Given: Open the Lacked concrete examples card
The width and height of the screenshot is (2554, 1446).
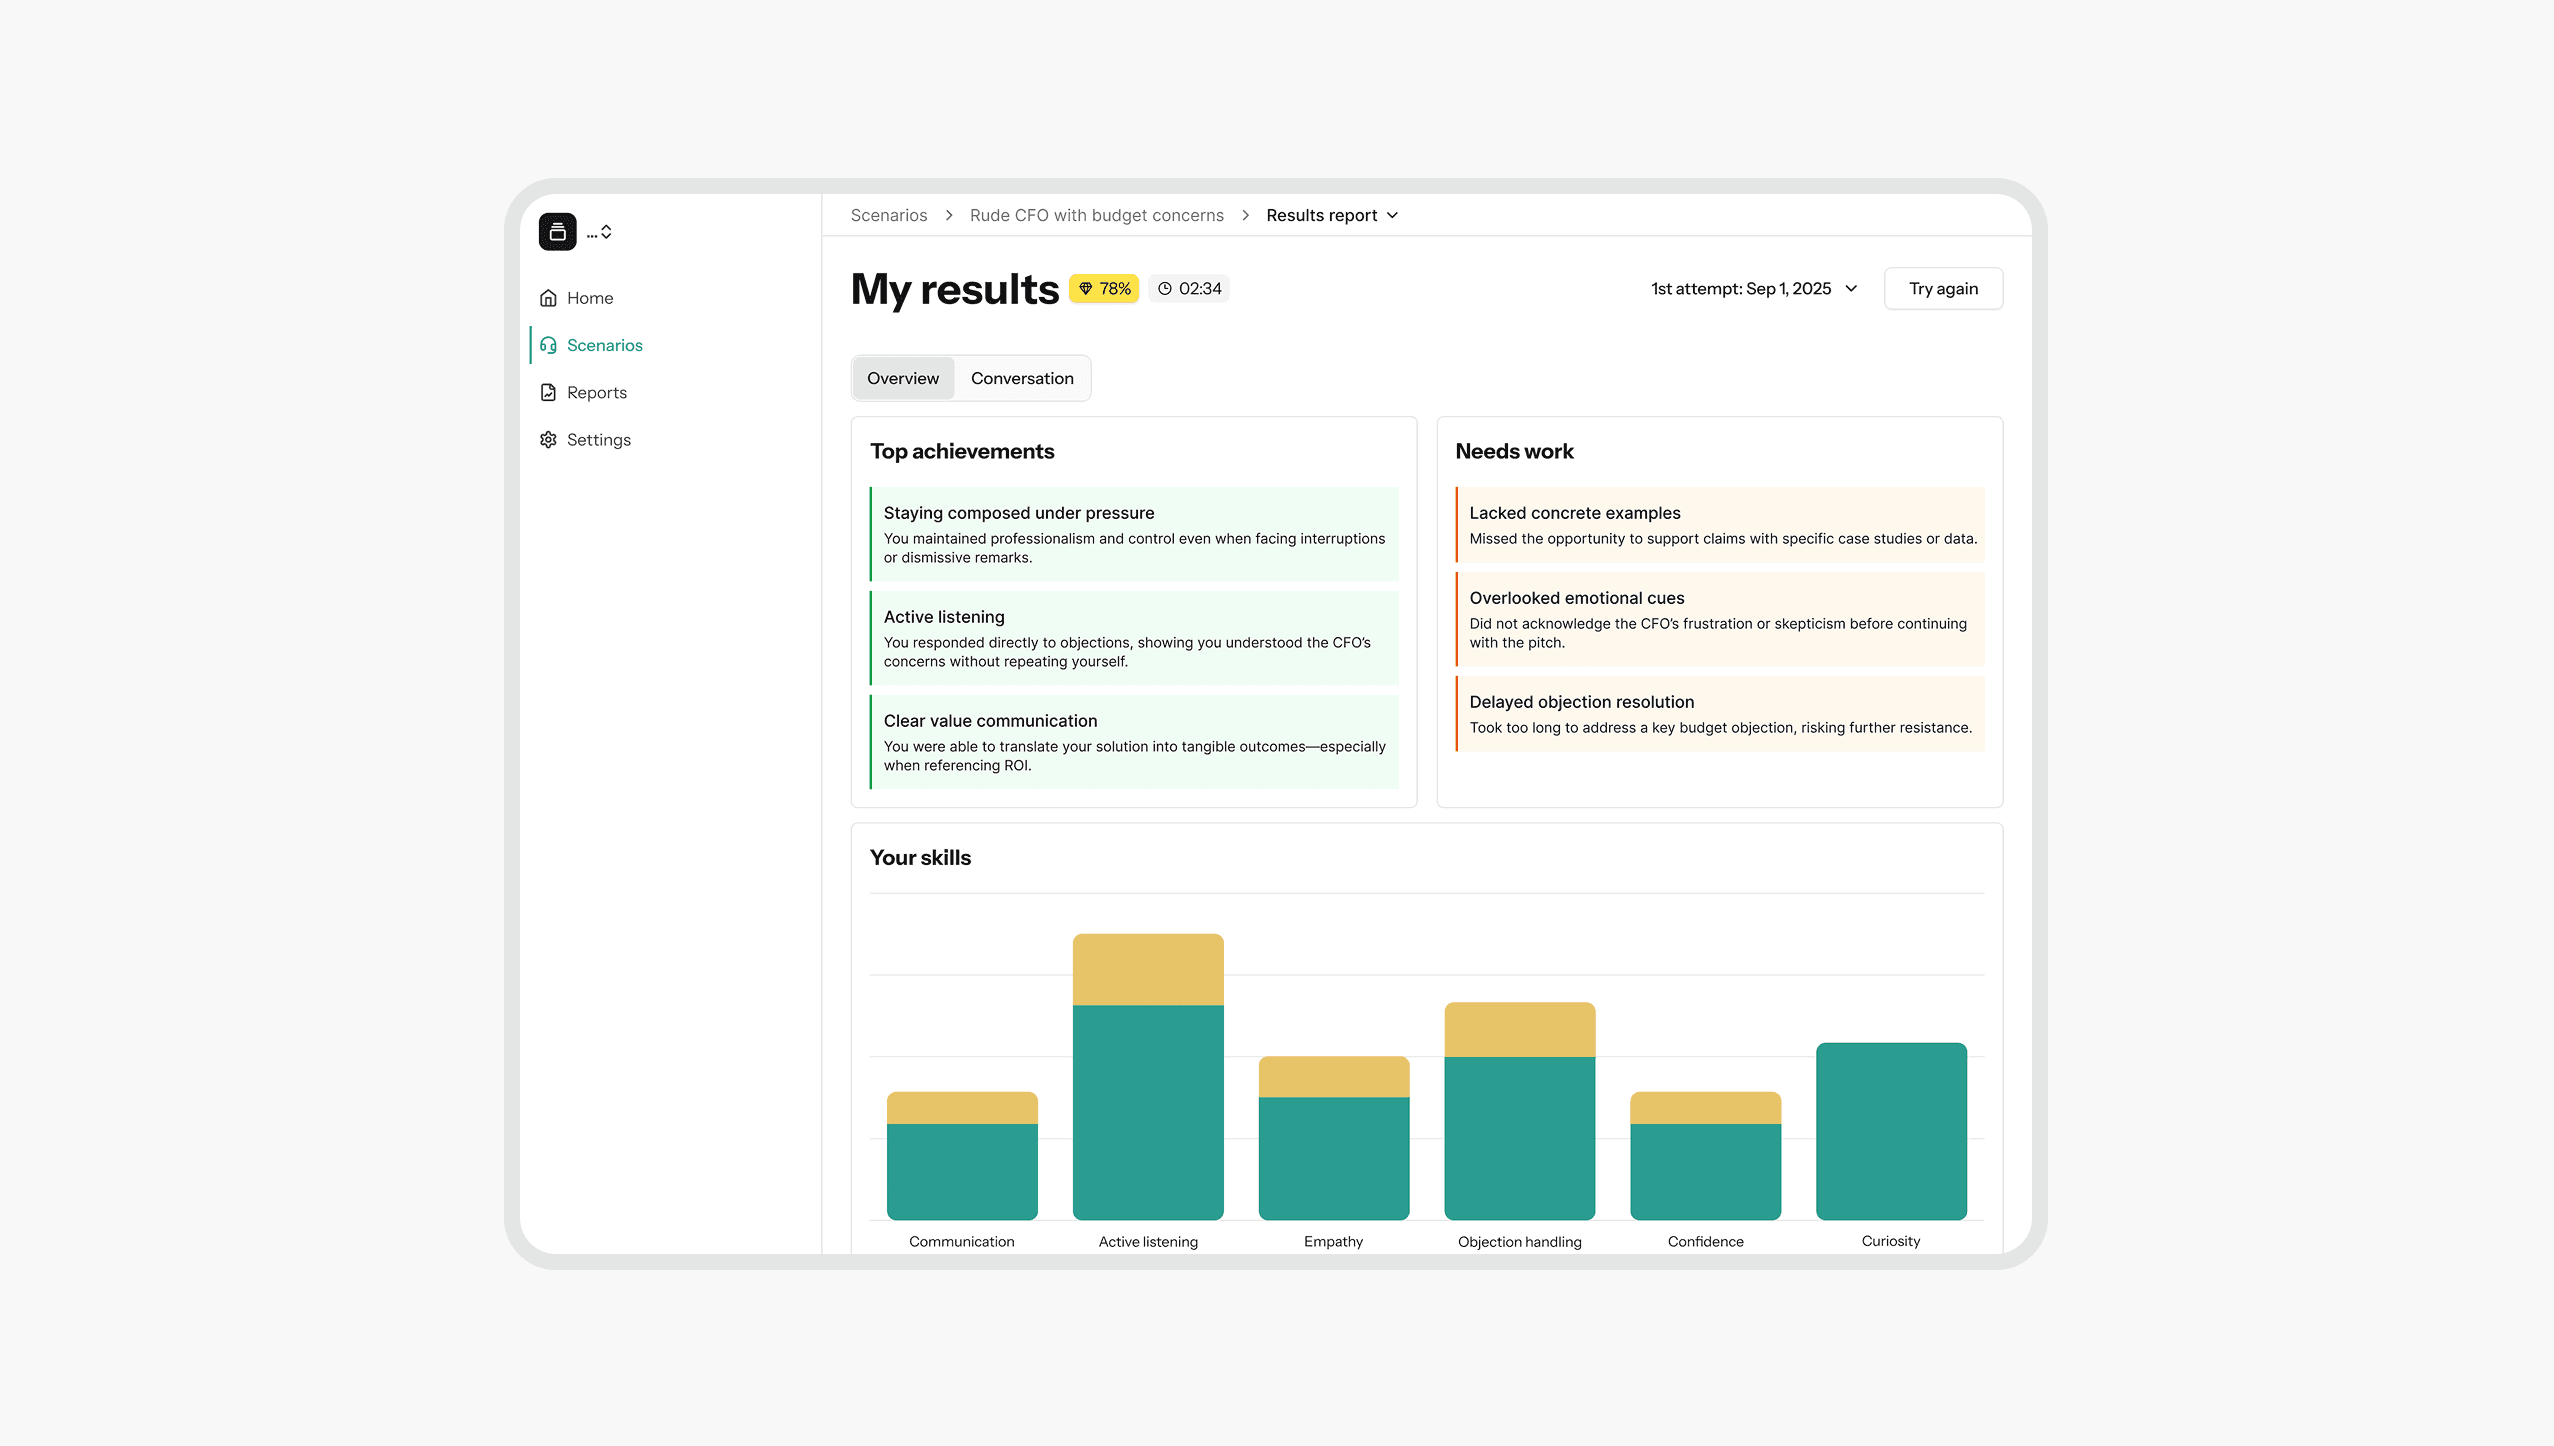Looking at the screenshot, I should [x=1720, y=525].
